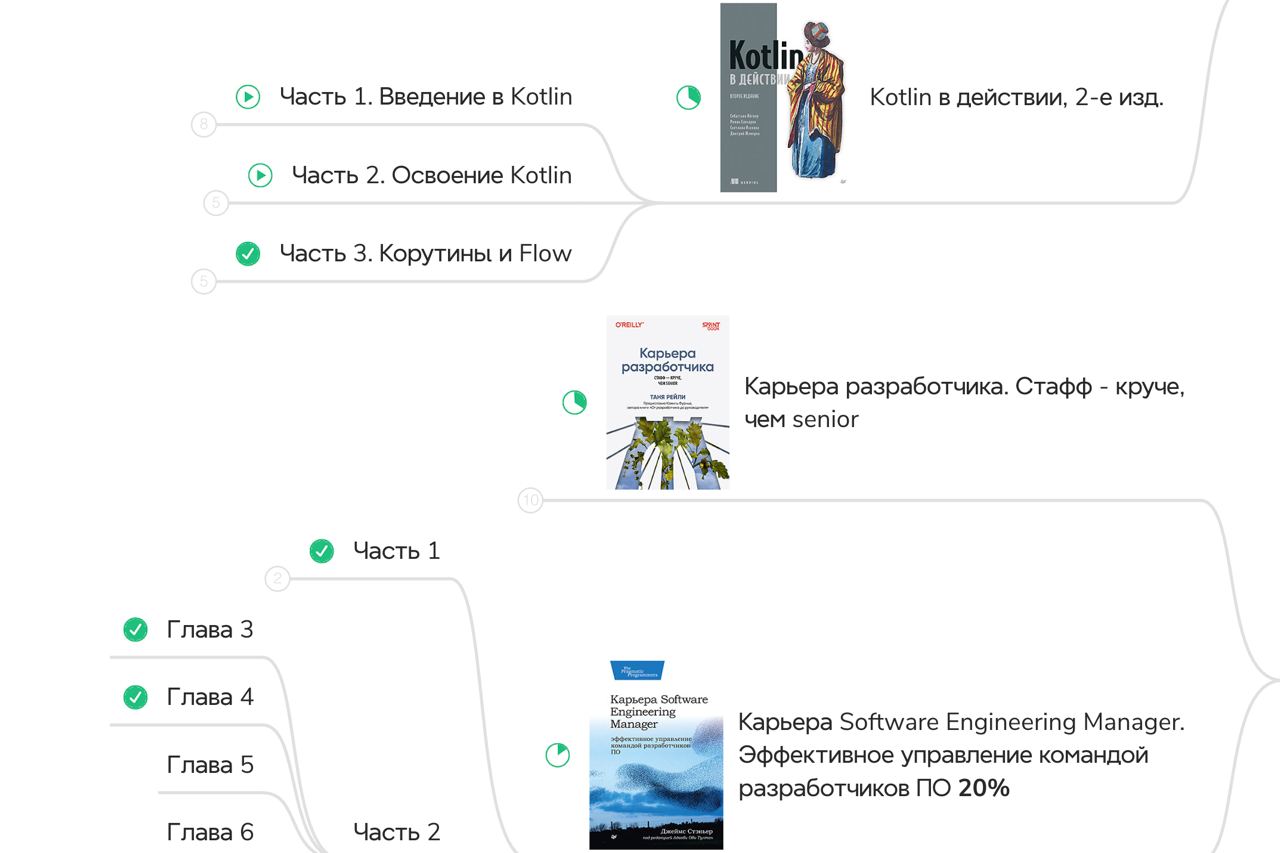Select the "Часть 2" node label
This screenshot has height=853, width=1280.
pyautogui.click(x=397, y=832)
